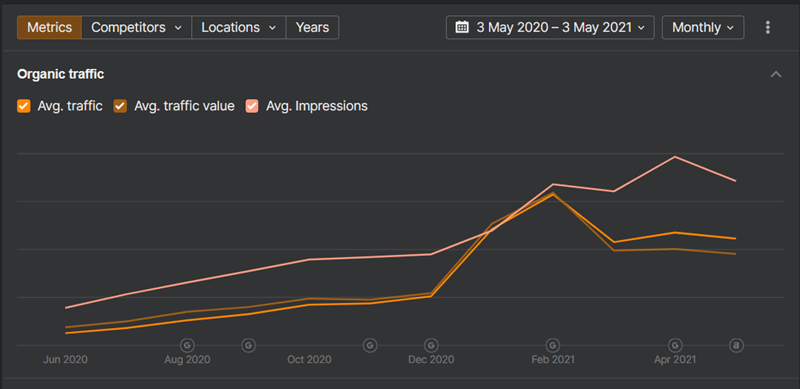Click the Google update marker at Apr 2021
The height and width of the screenshot is (389, 800).
pyautogui.click(x=675, y=346)
